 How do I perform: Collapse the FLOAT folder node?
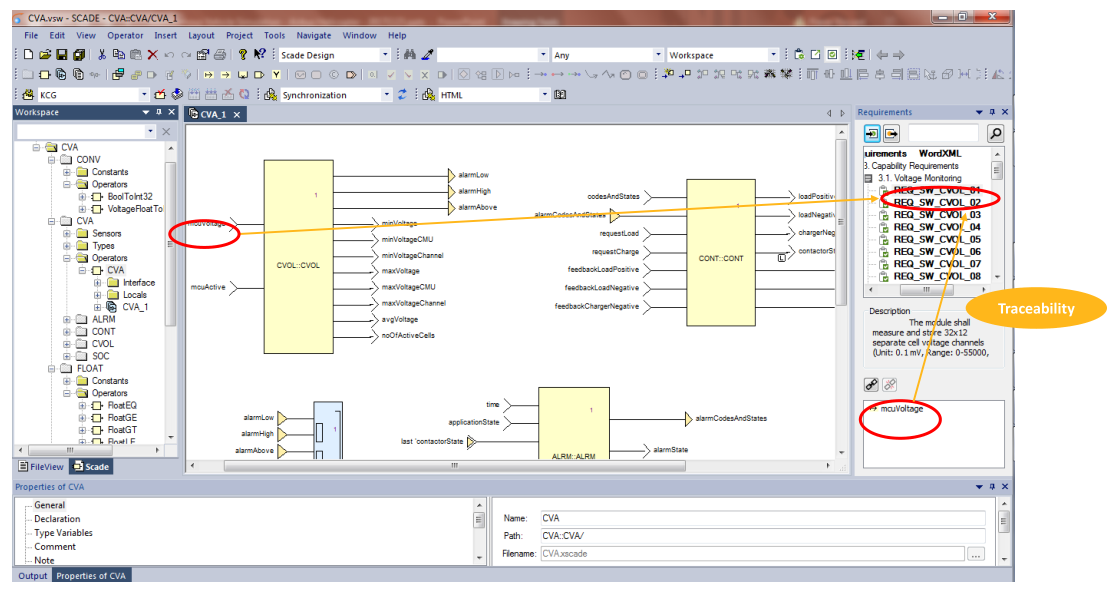click(x=52, y=368)
